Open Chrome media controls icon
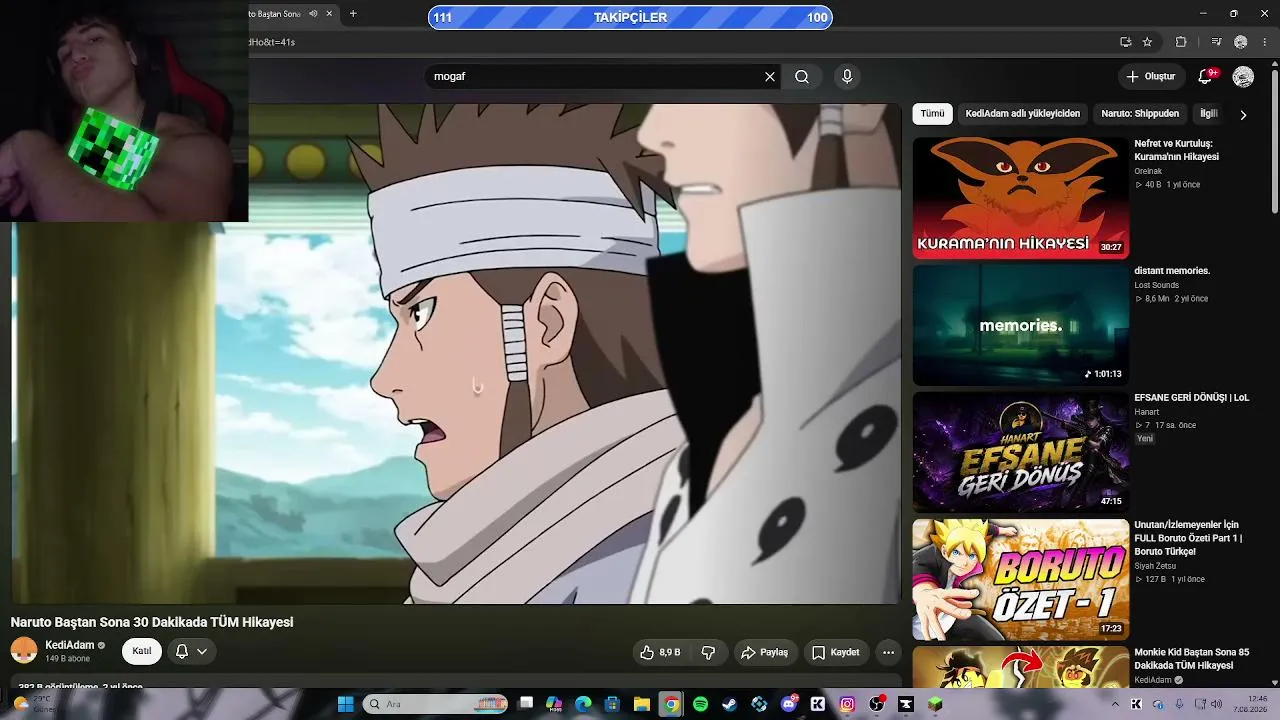This screenshot has width=1280, height=720. (x=1216, y=42)
